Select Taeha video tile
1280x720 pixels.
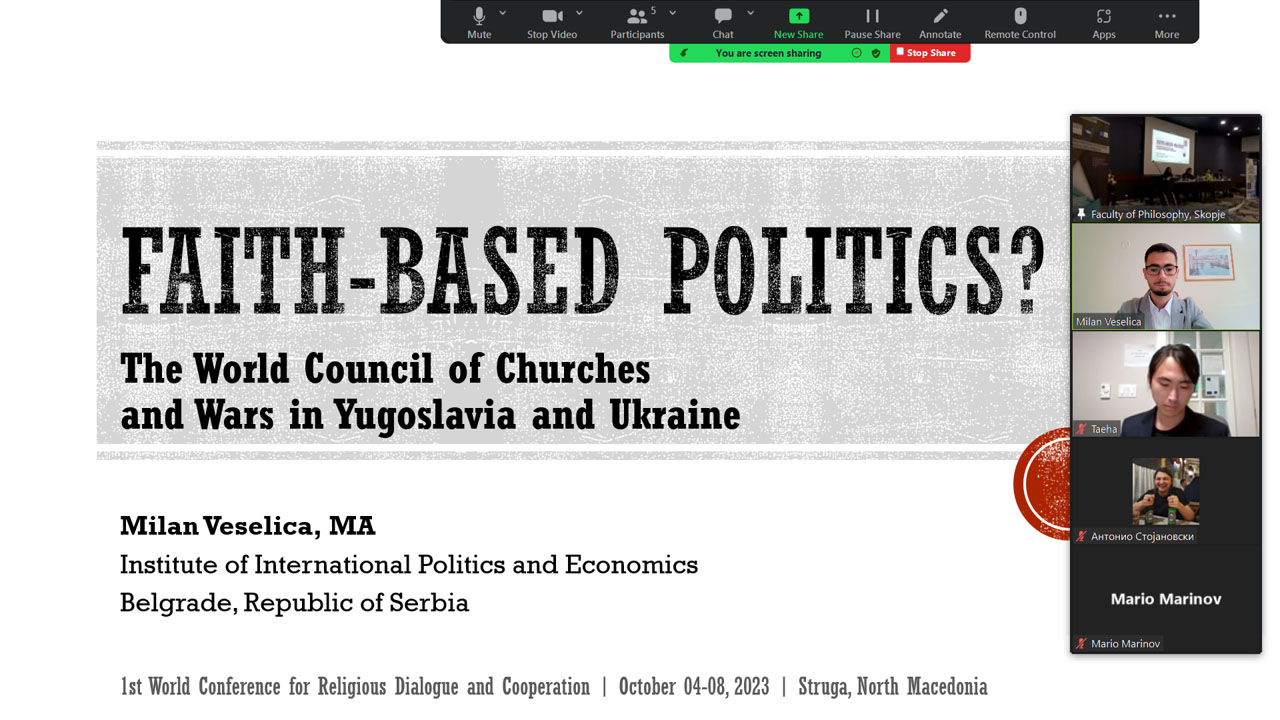(1166, 384)
